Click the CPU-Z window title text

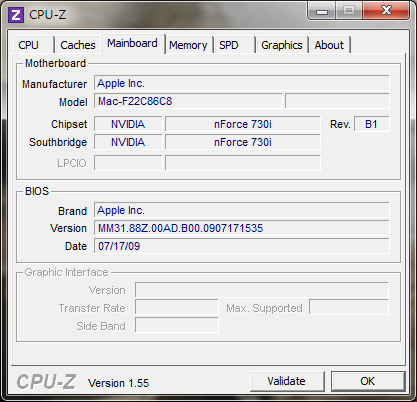tap(48, 15)
